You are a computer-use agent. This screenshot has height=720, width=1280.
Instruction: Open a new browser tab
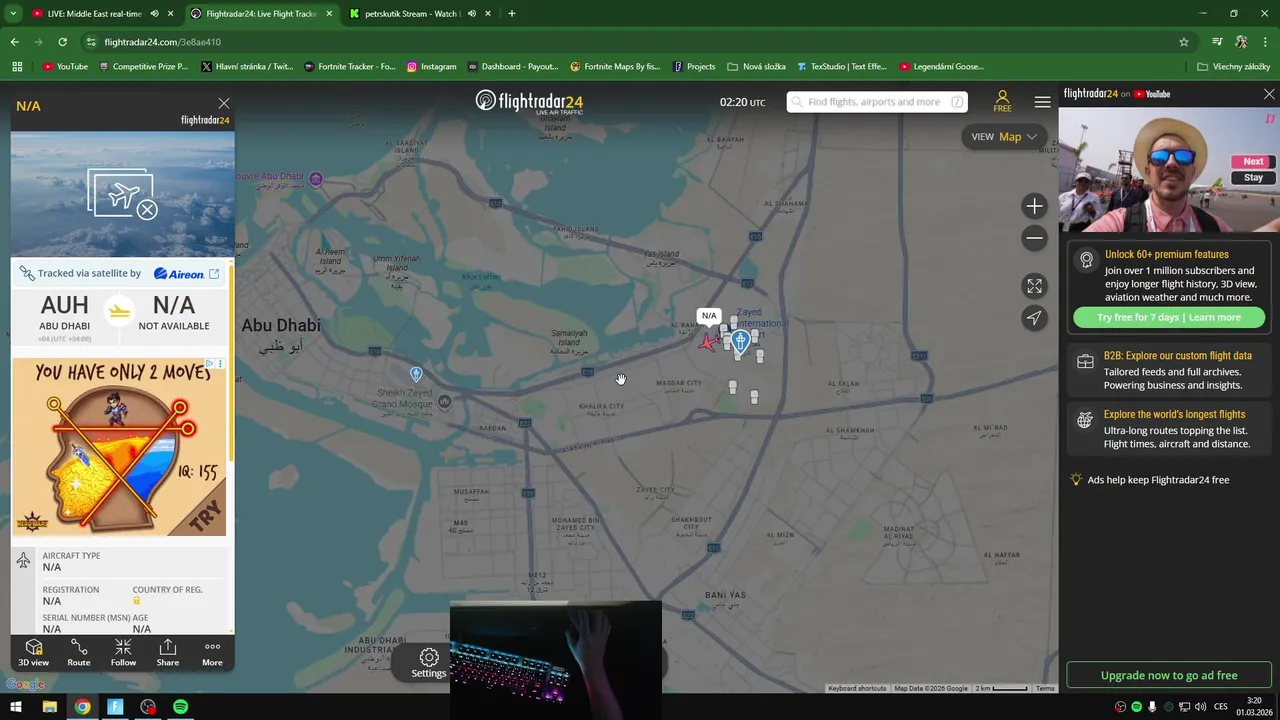[x=512, y=14]
